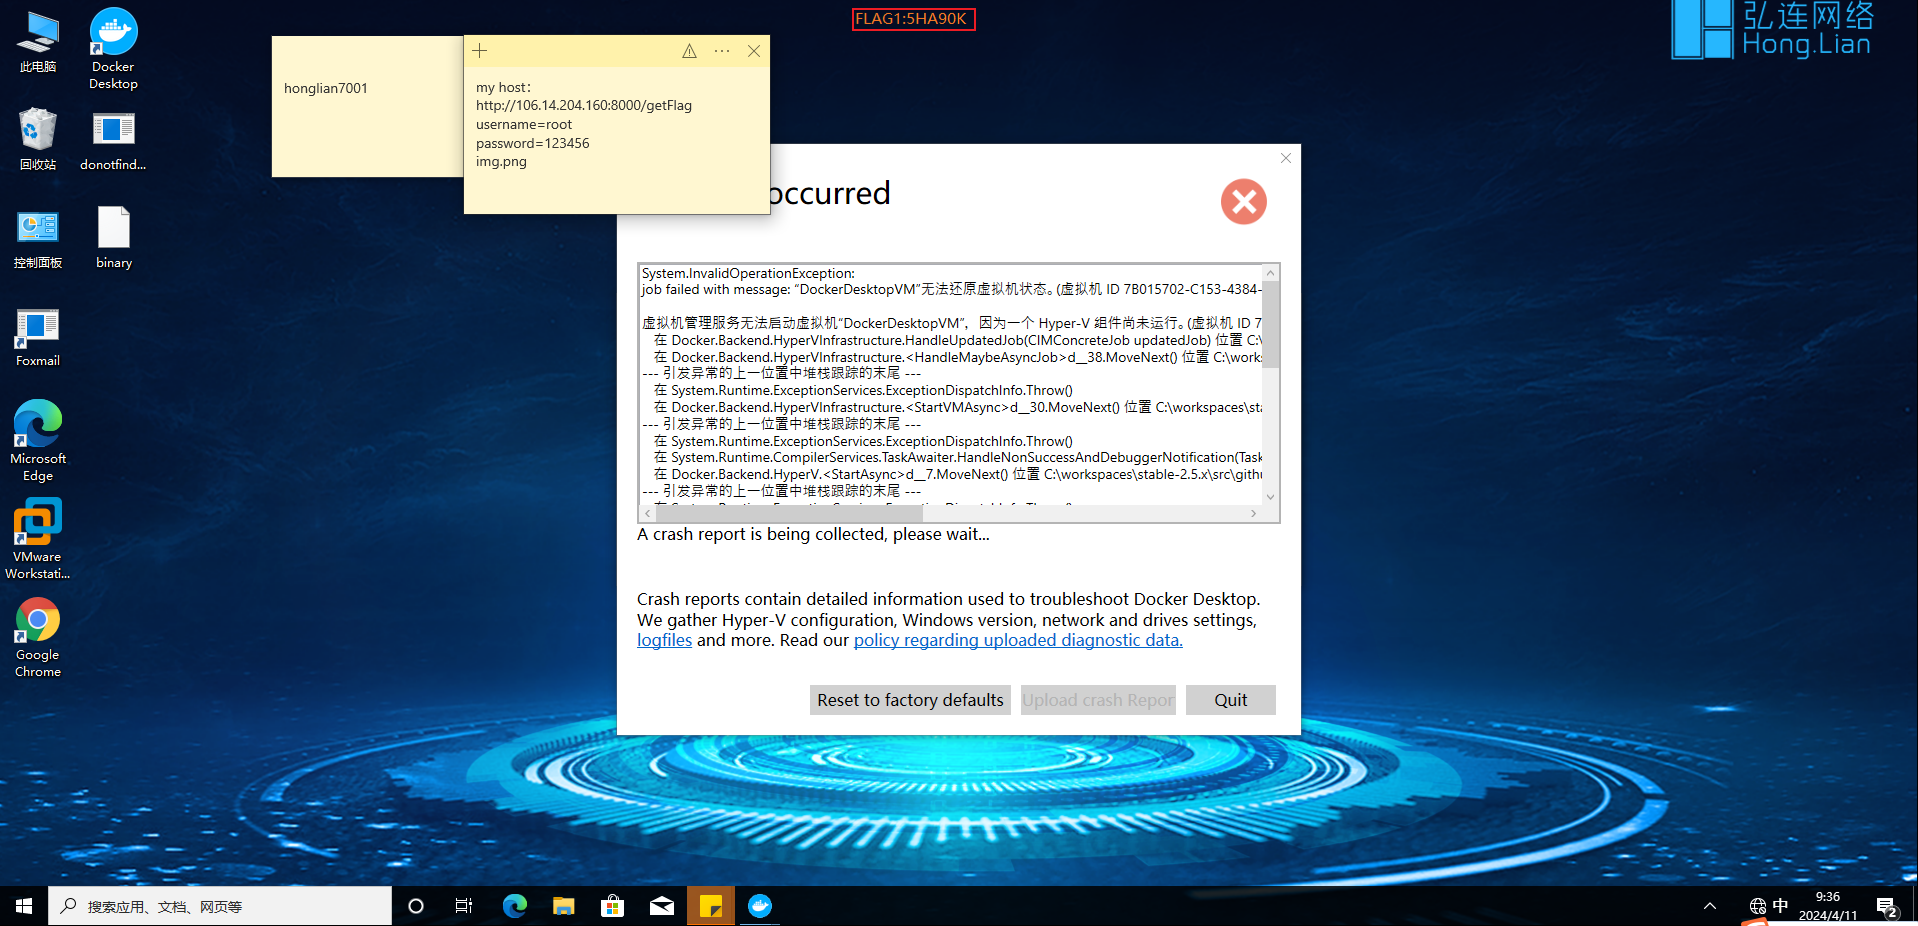Click the Windows search box

[220, 906]
